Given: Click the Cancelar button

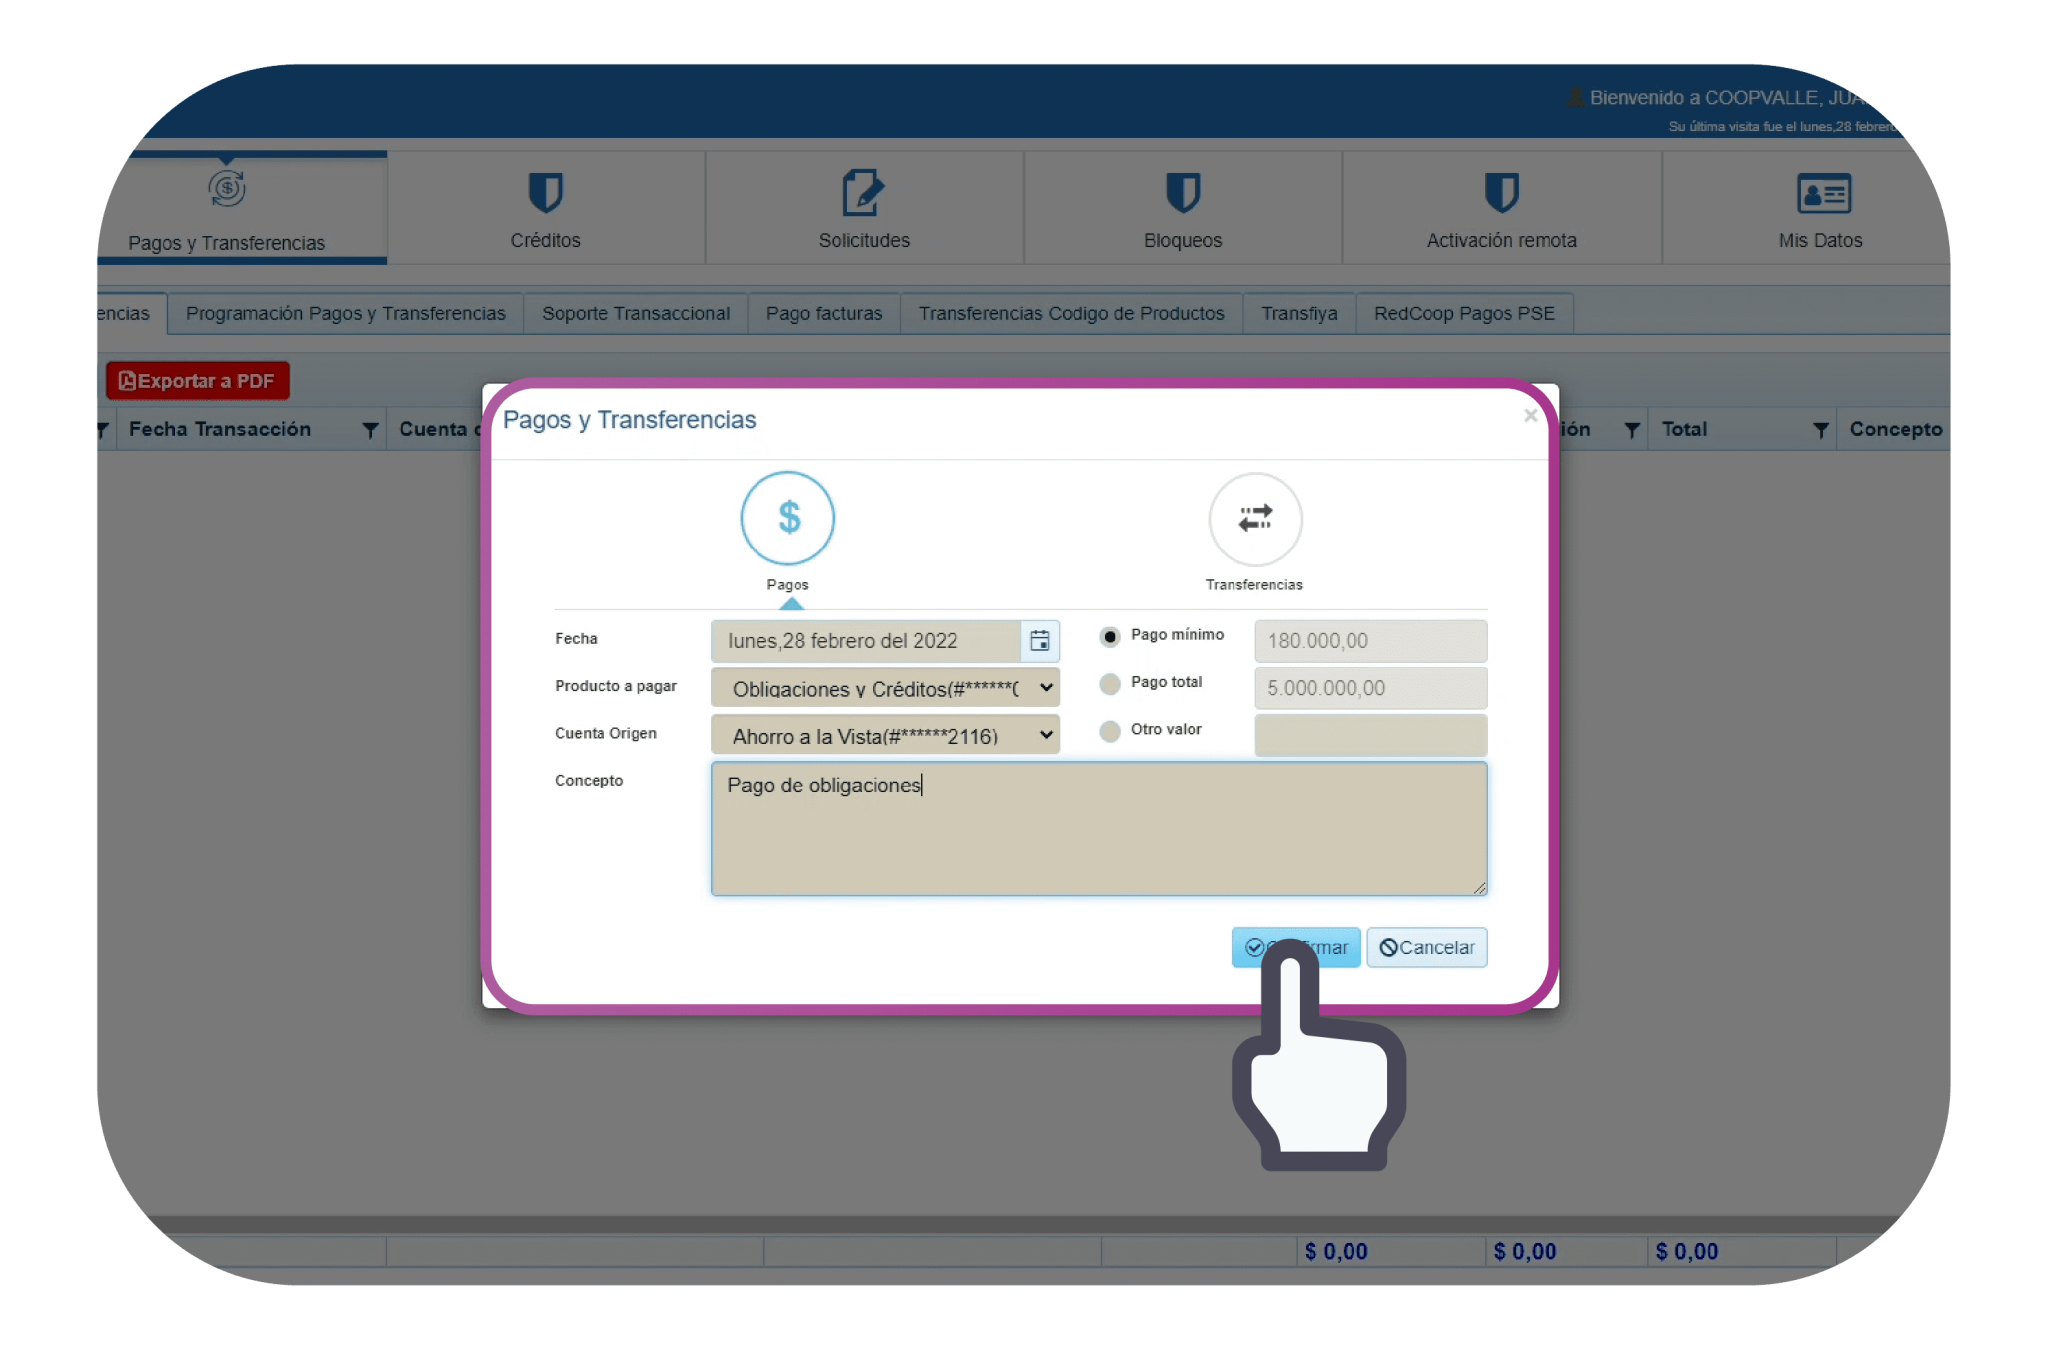Looking at the screenshot, I should (x=1427, y=948).
